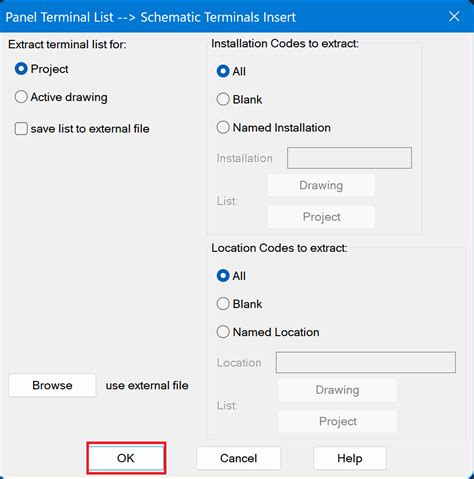
Task: Open Help for this dialog
Action: click(x=349, y=458)
